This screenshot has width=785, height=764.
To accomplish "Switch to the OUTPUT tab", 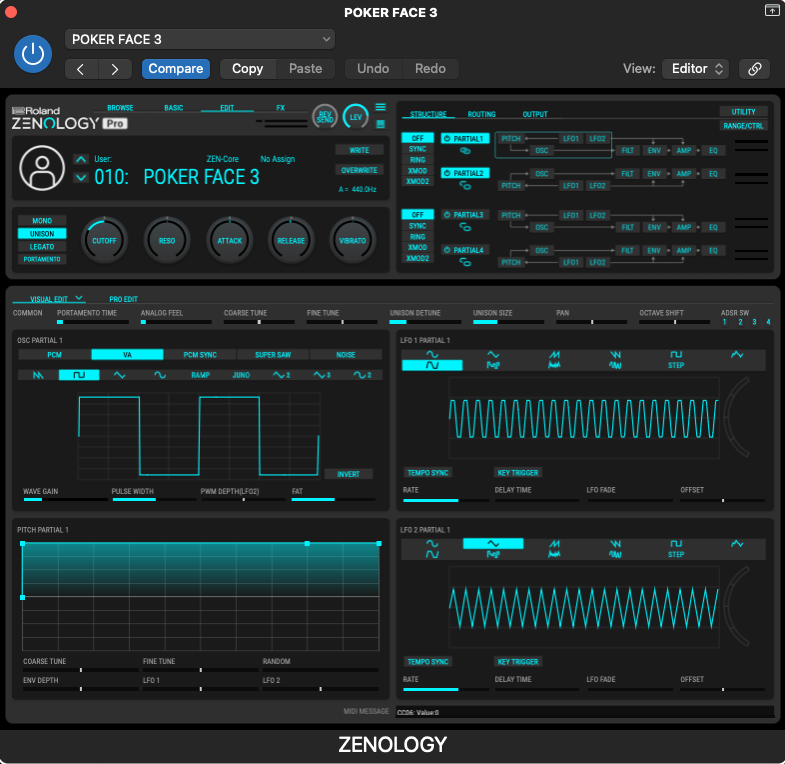I will (535, 114).
